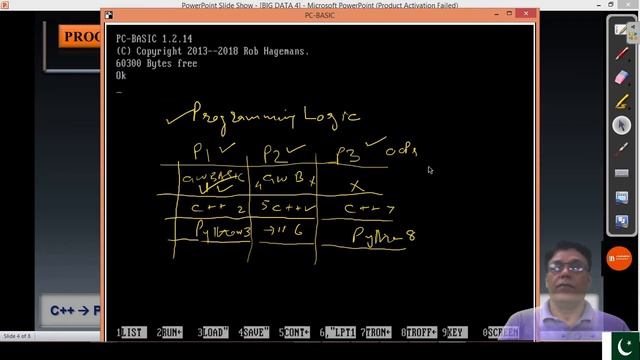Click the '60300 Bytes free' line

click(x=156, y=63)
